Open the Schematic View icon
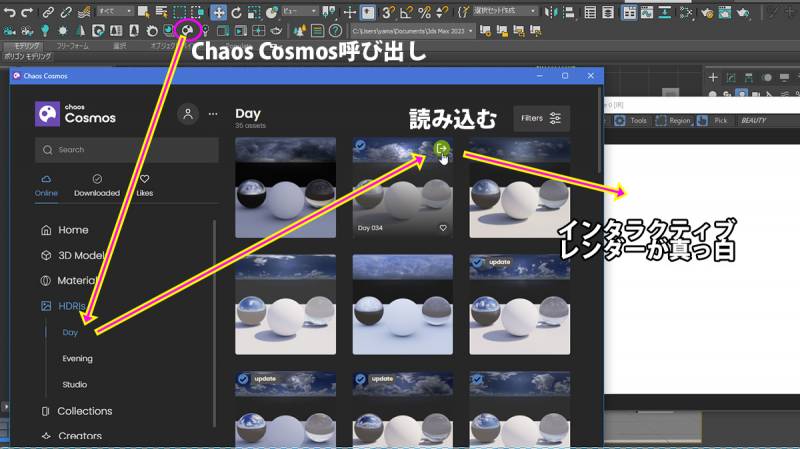This screenshot has height=449, width=800. click(x=665, y=12)
